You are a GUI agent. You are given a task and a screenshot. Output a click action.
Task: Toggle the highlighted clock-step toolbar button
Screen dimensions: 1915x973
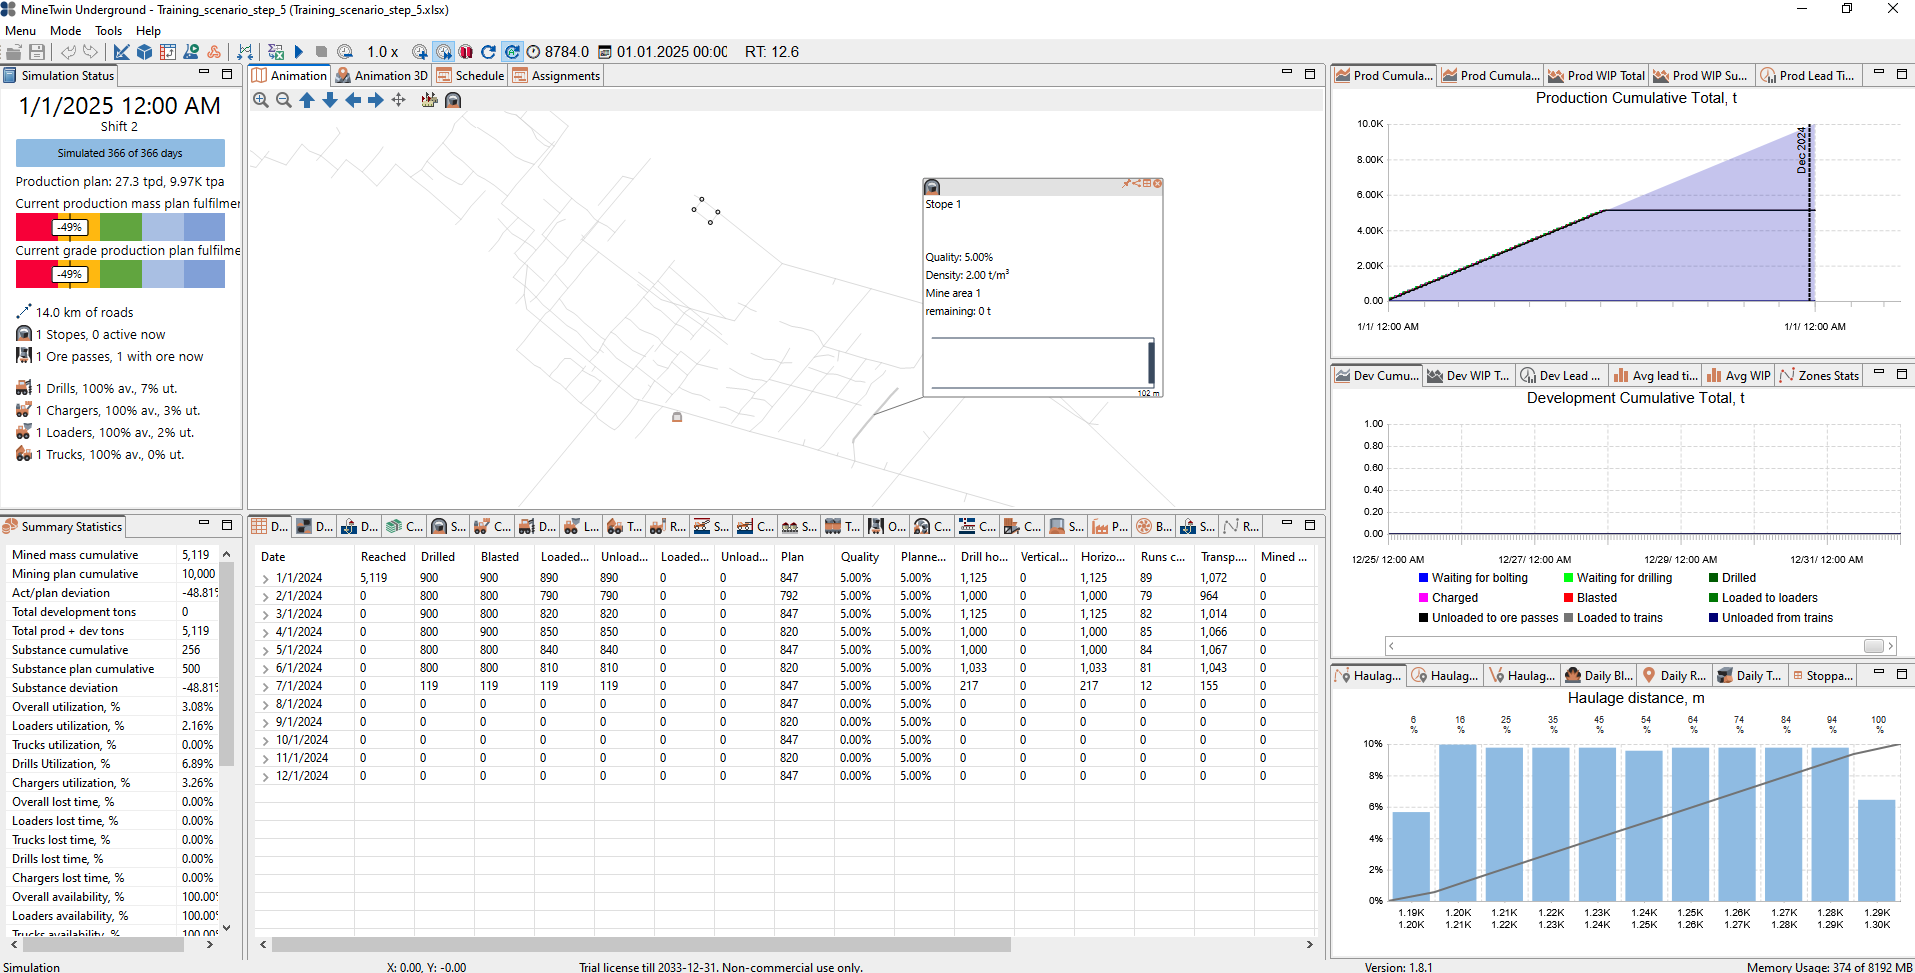(x=443, y=52)
